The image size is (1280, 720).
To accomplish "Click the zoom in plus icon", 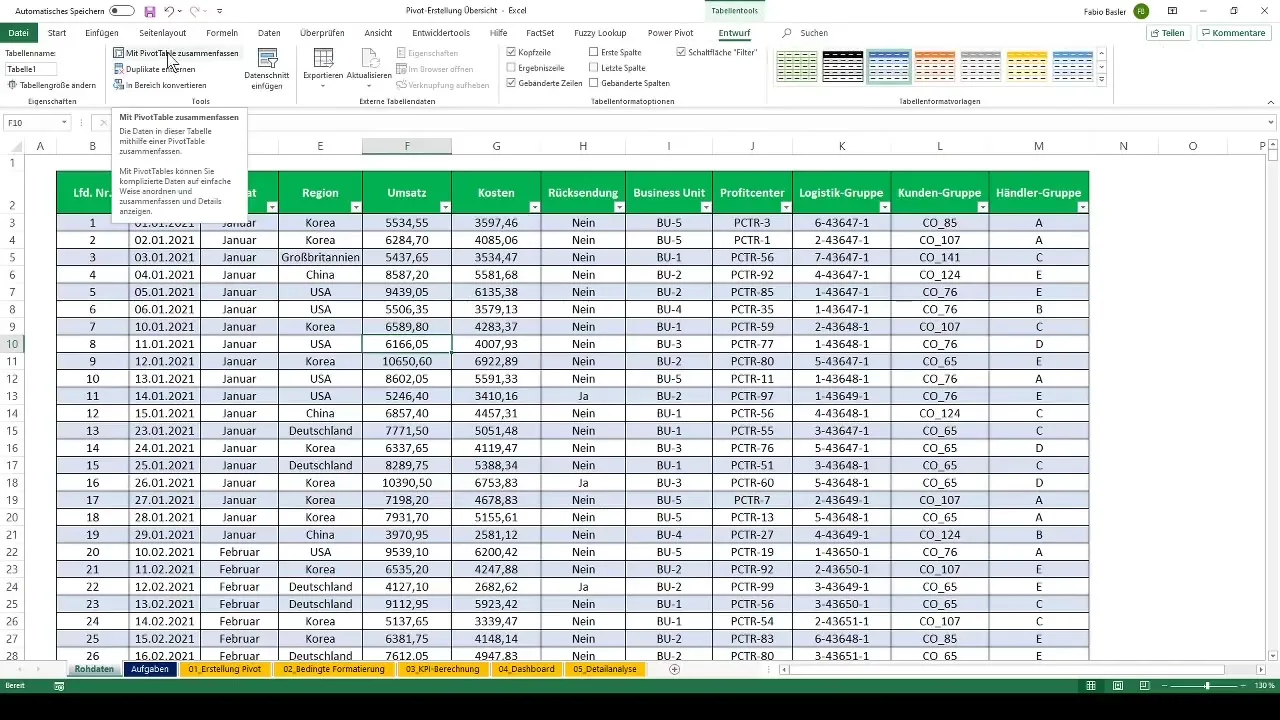I will [1245, 686].
